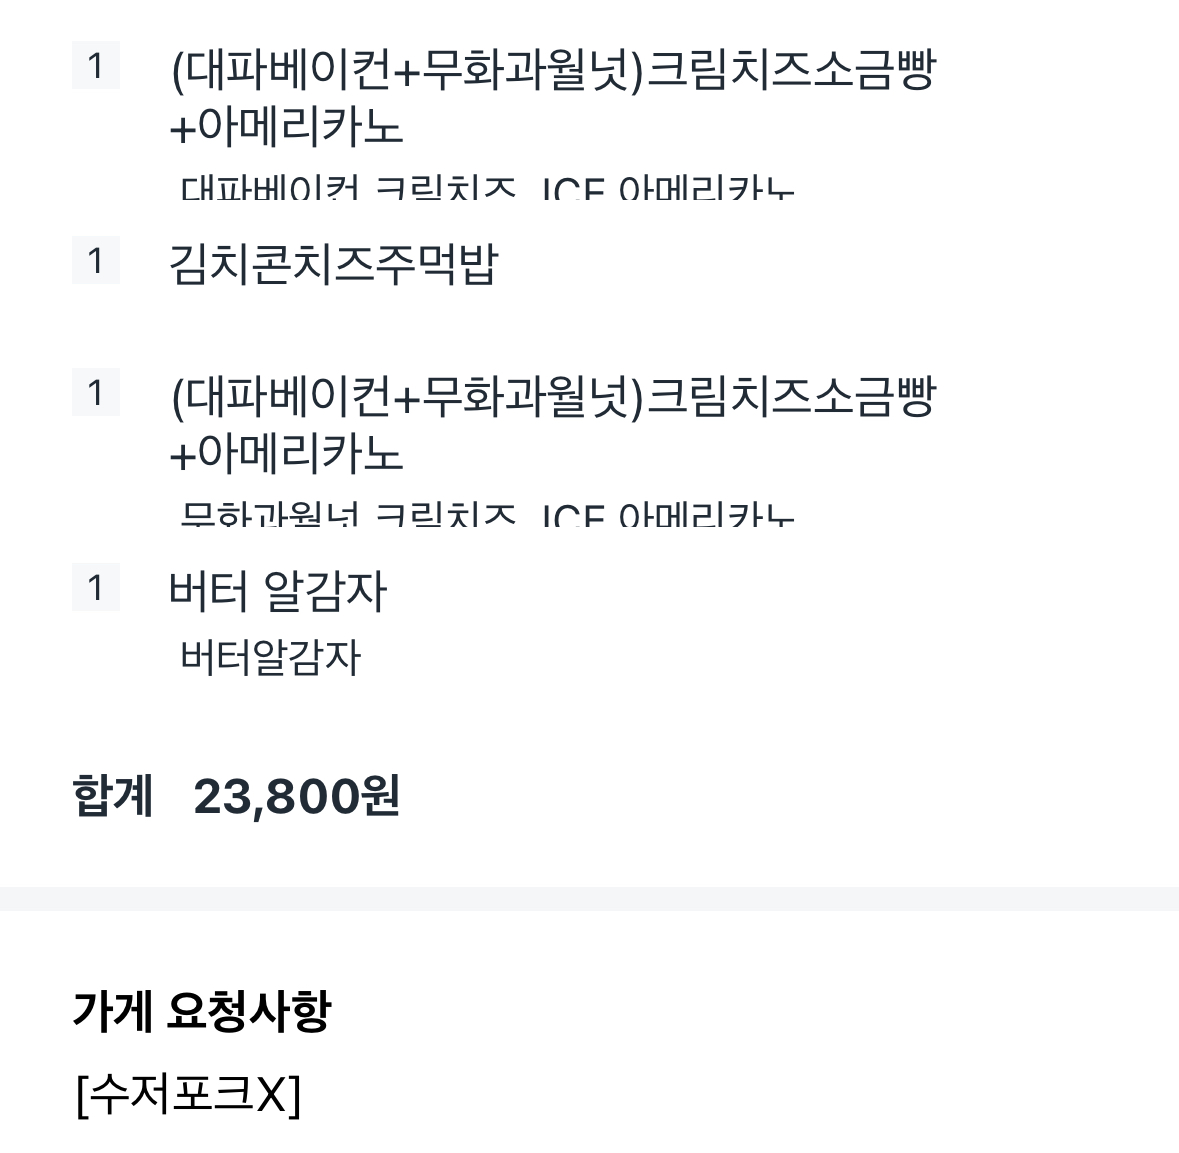Click the +아메리카노 line above the 대파베이컨 option
Screen dimensions: 1179x1153
coord(286,128)
